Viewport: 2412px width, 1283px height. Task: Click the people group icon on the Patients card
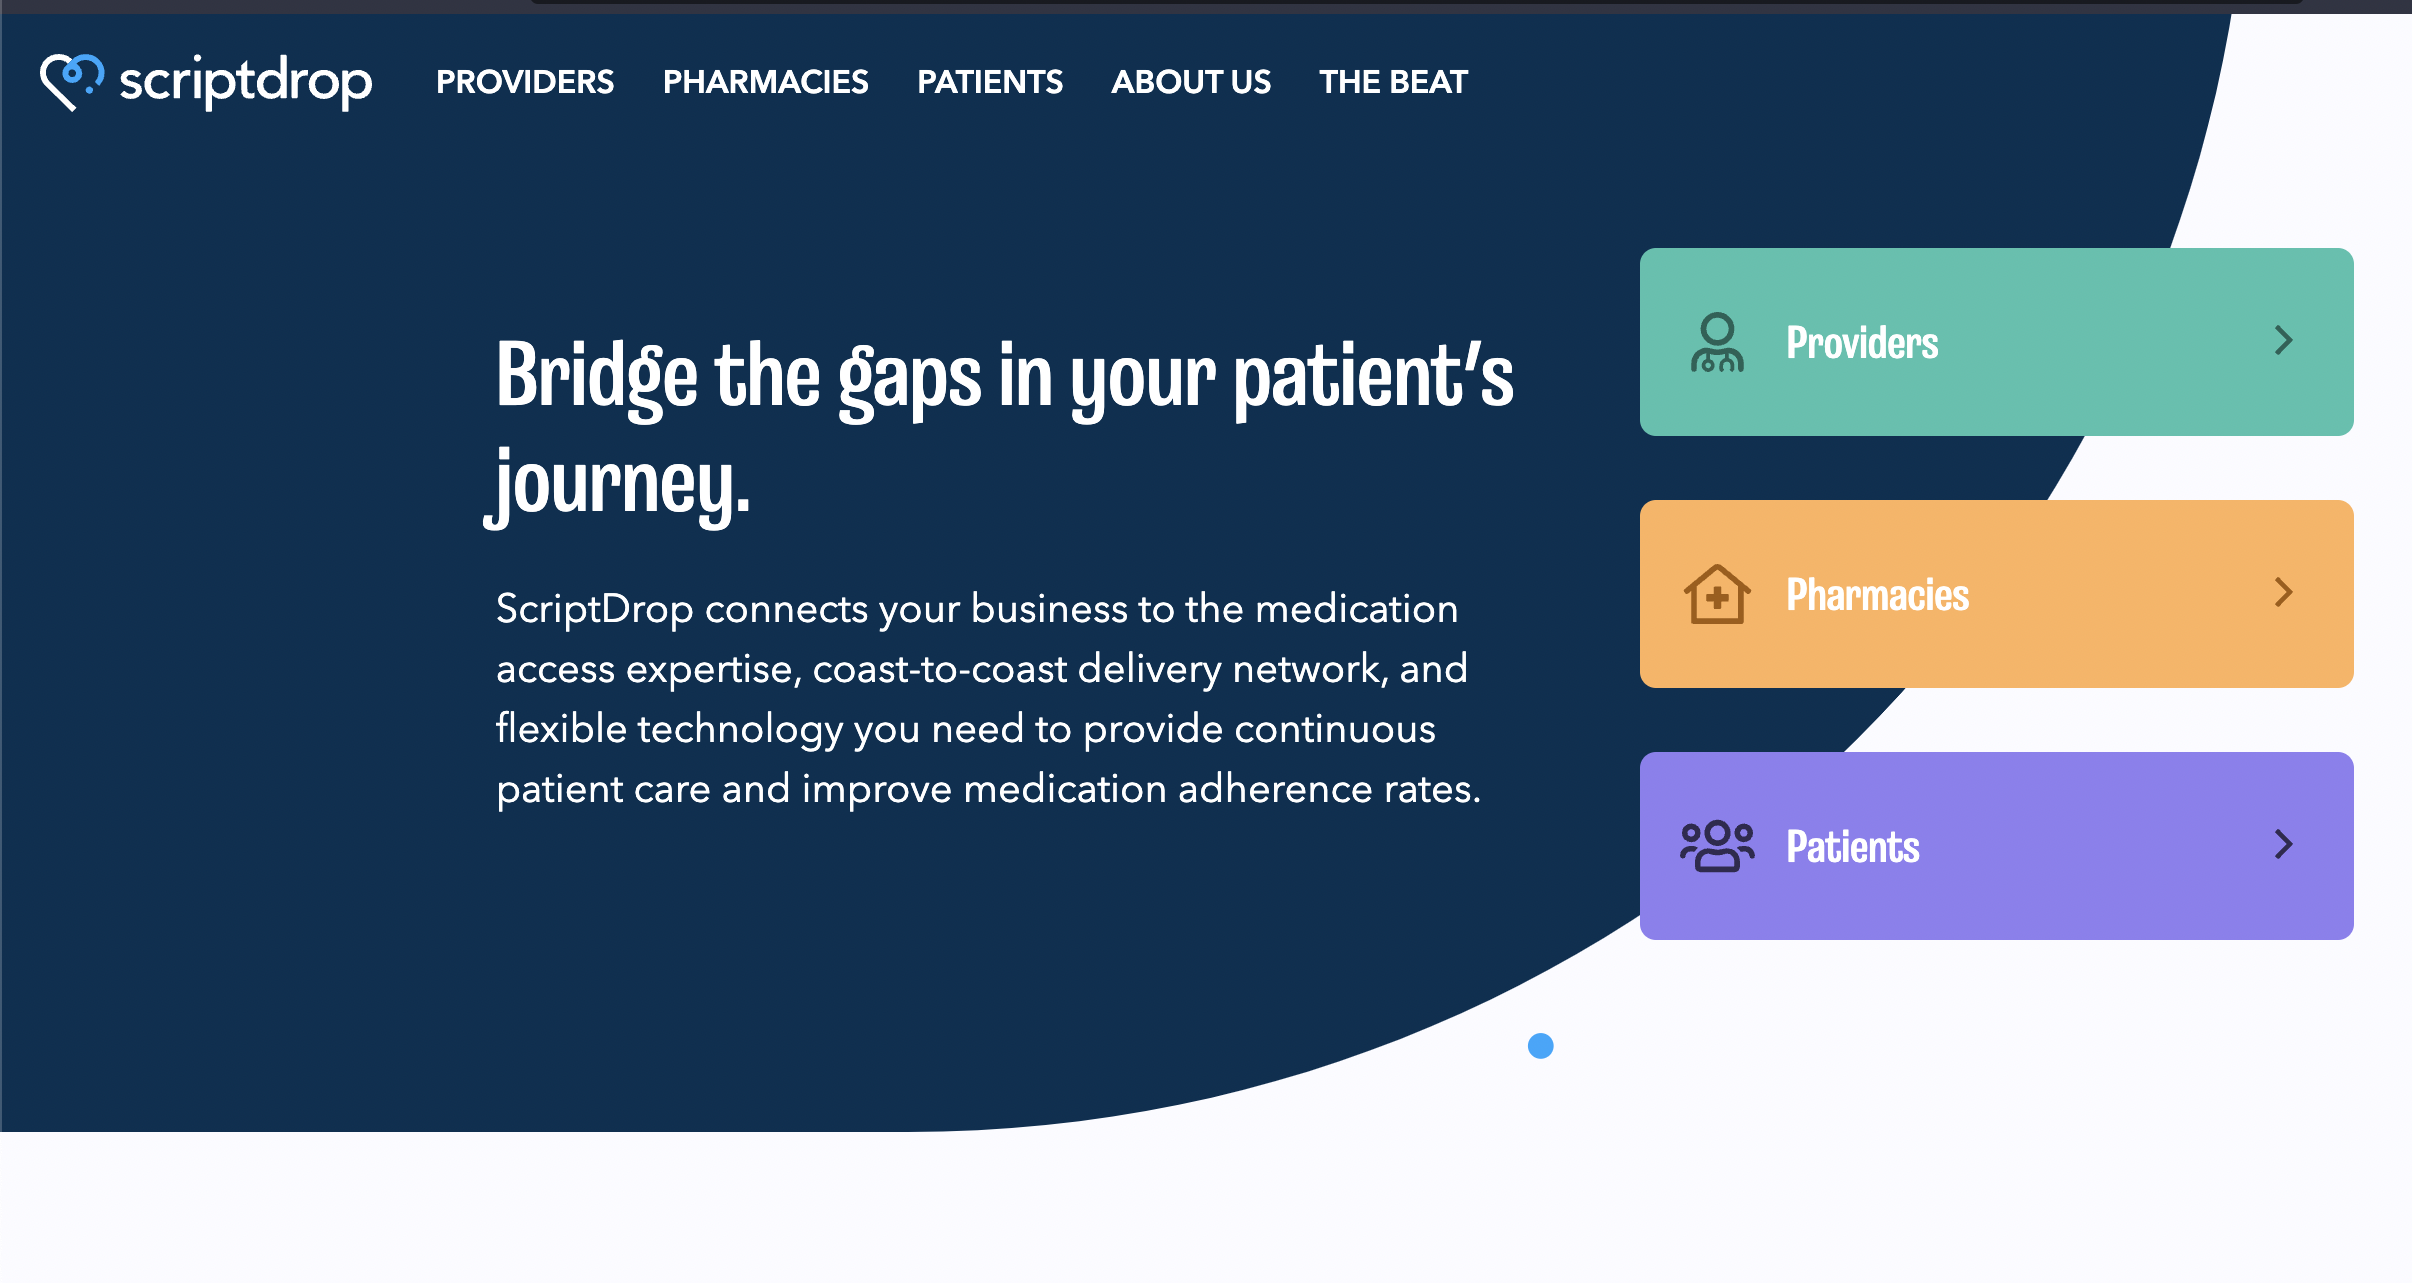coord(1717,847)
